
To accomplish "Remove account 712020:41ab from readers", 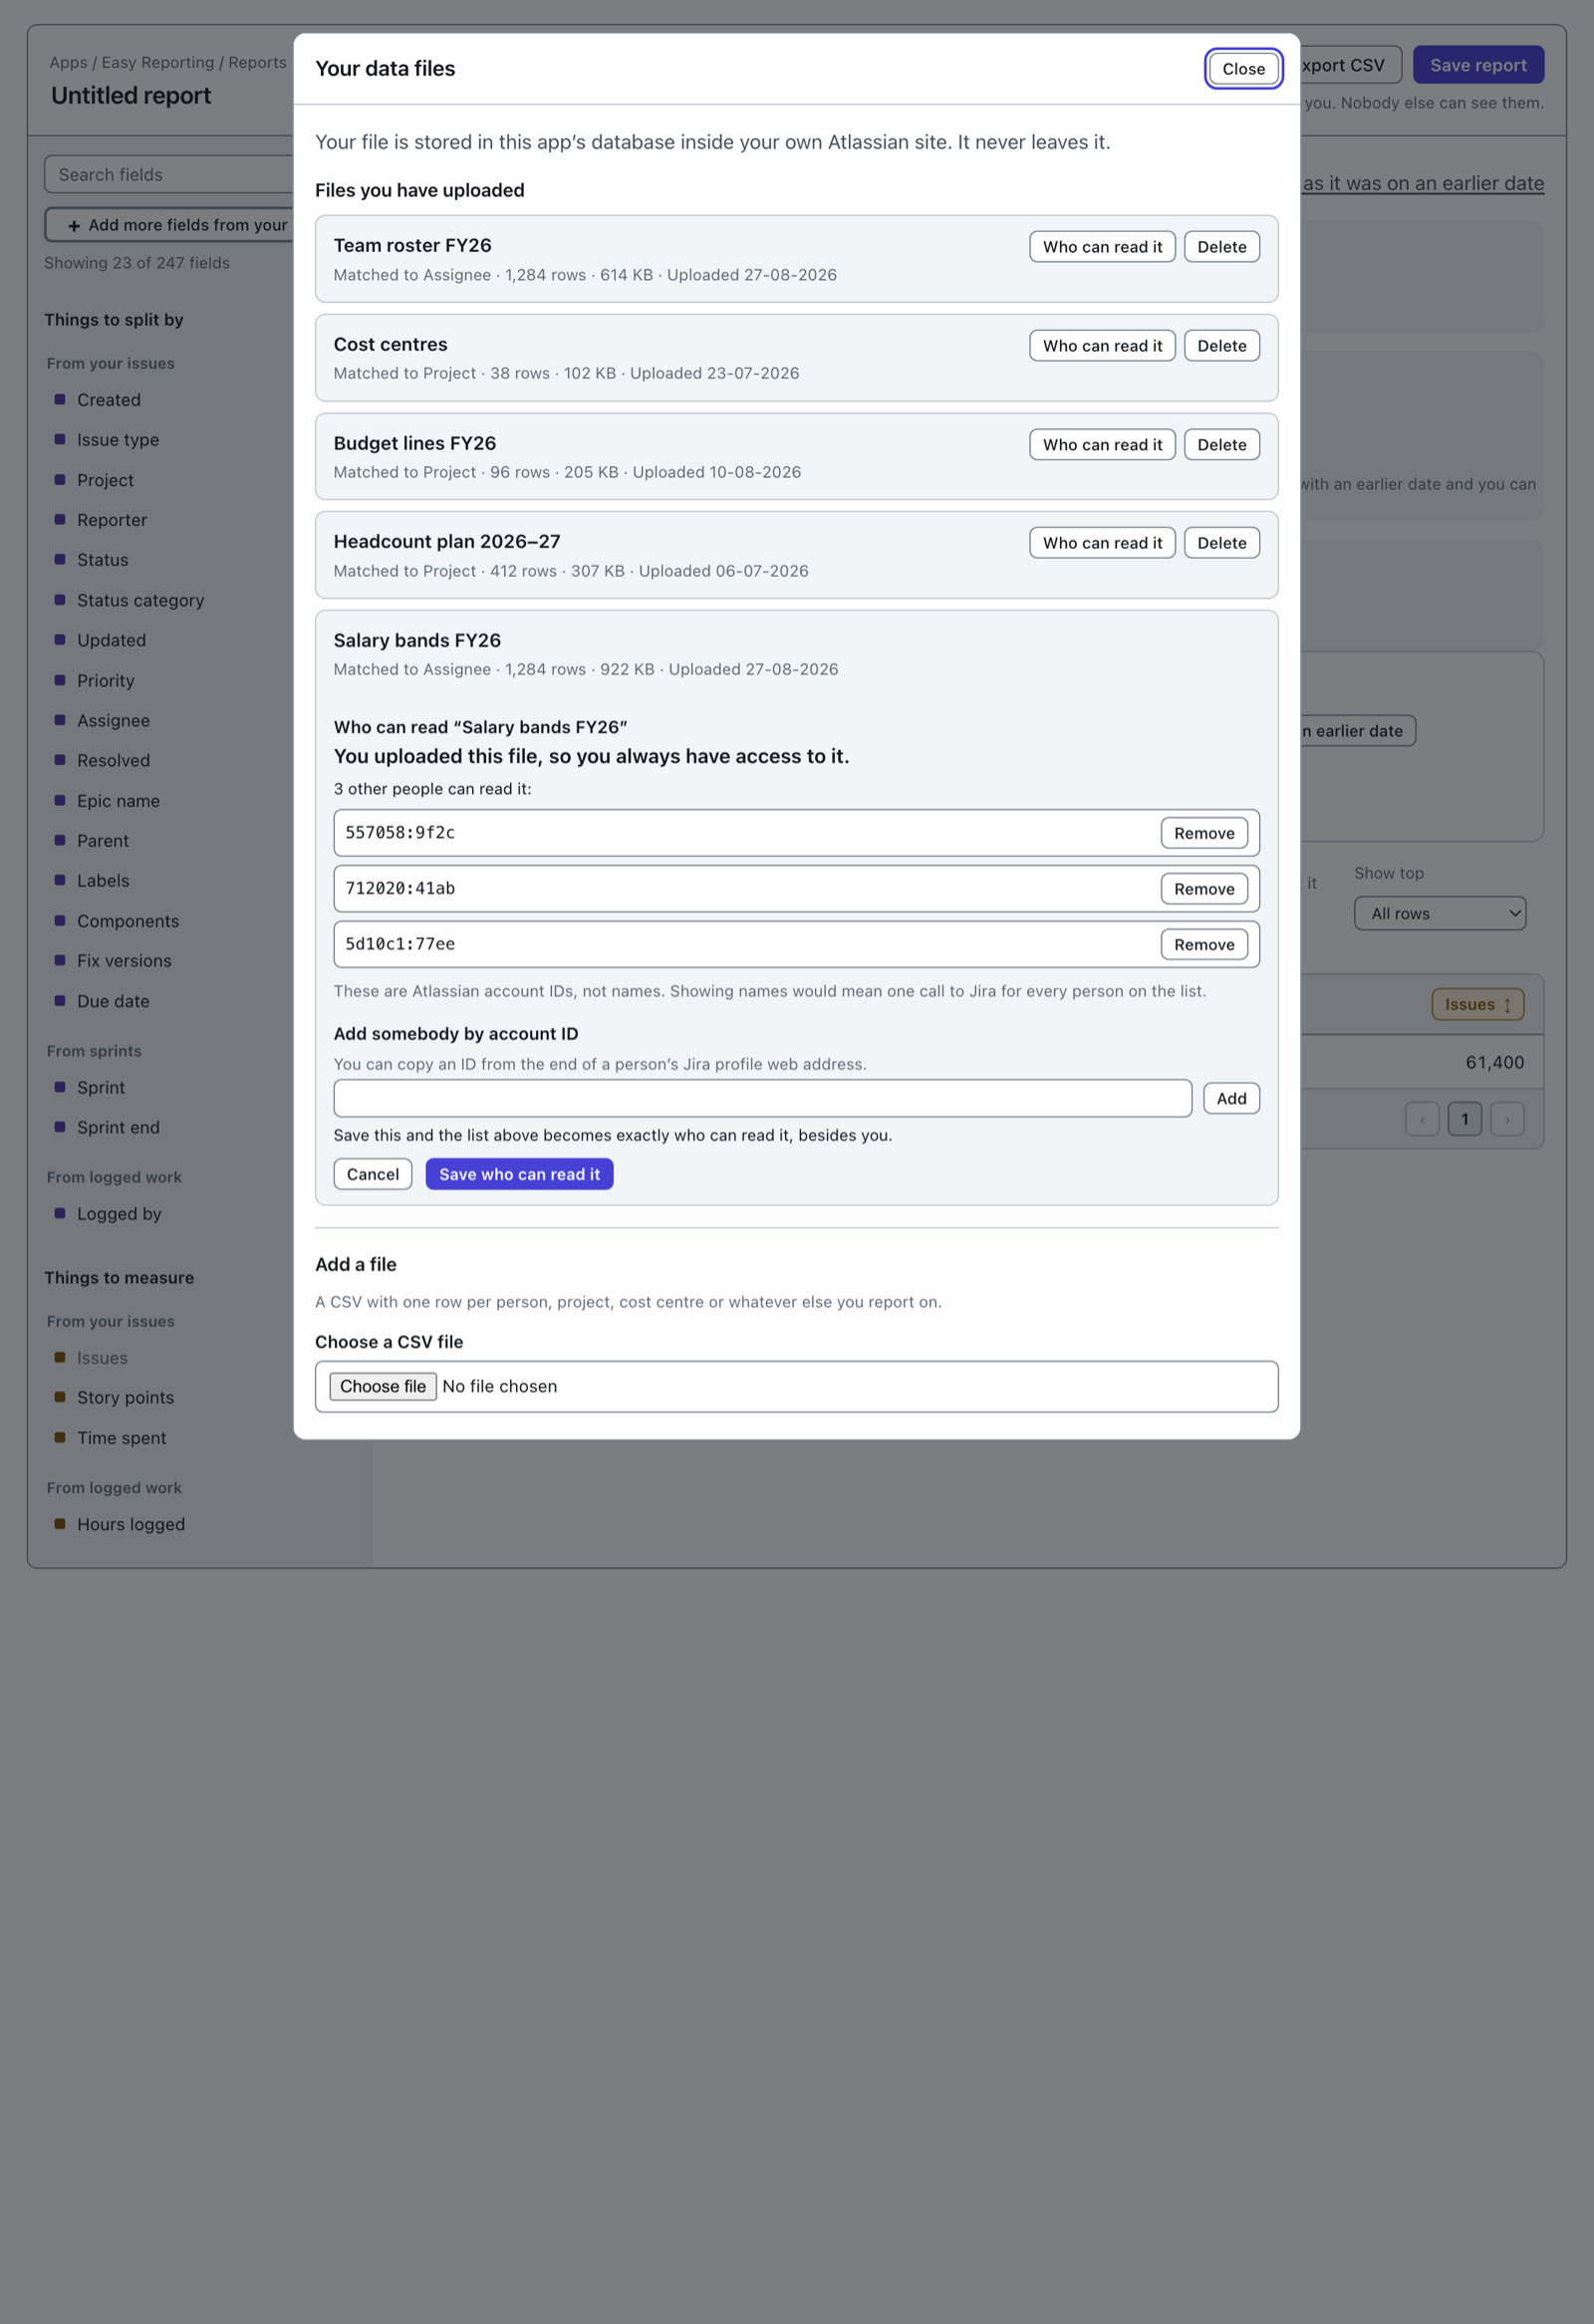I will 1204,889.
